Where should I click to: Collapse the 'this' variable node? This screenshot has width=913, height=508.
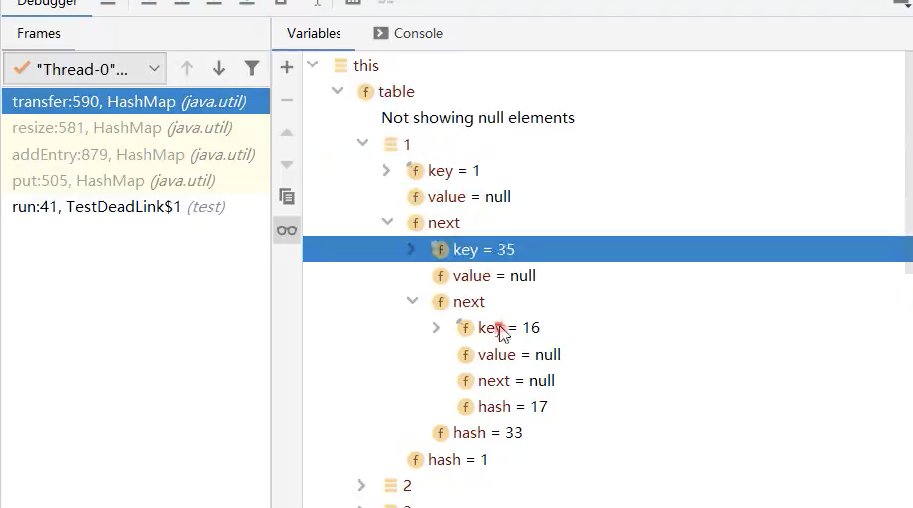(313, 64)
